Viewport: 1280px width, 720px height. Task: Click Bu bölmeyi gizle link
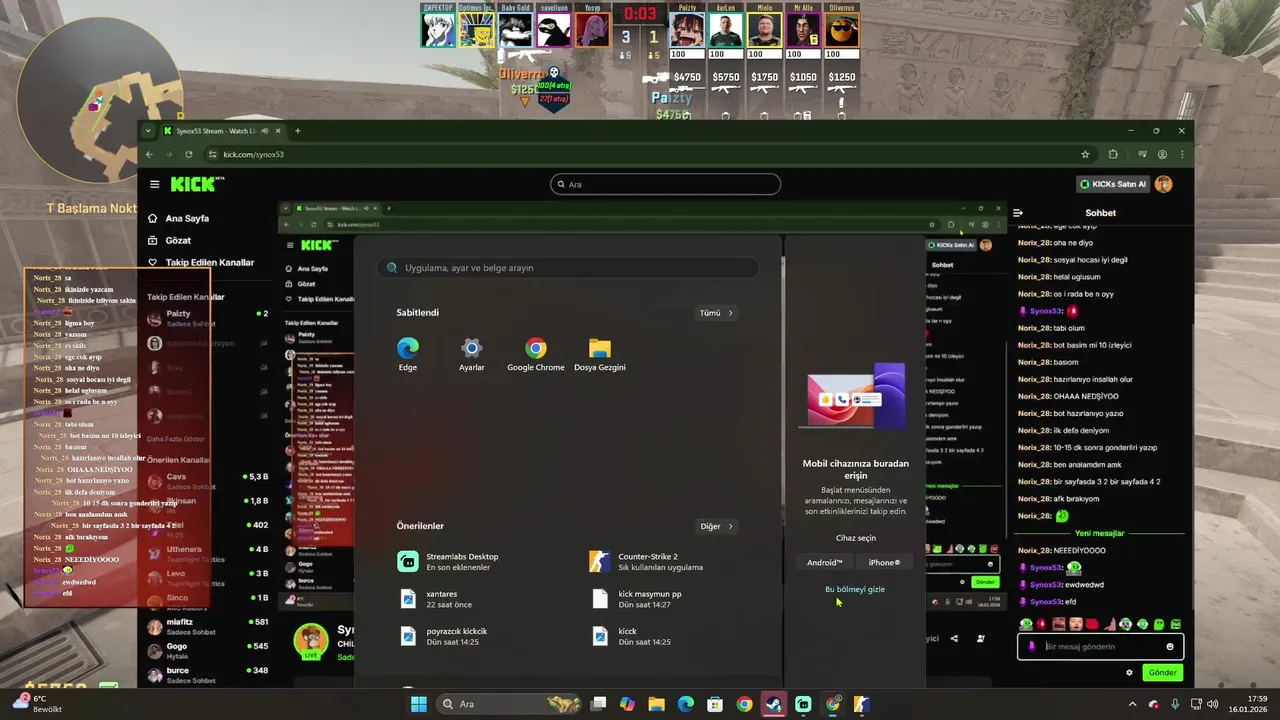[855, 589]
